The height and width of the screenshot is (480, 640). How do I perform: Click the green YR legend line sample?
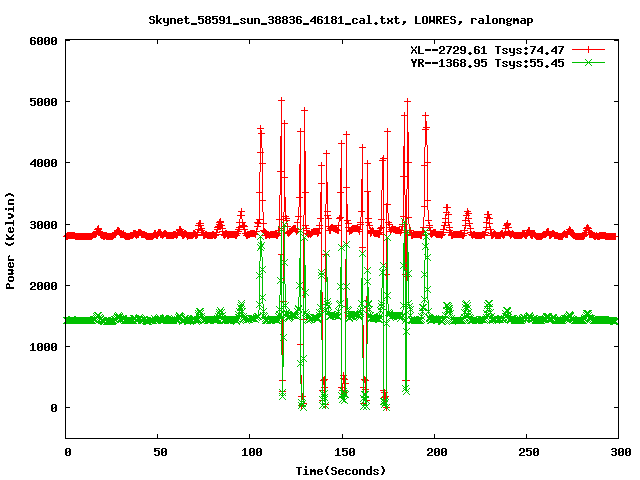point(588,63)
